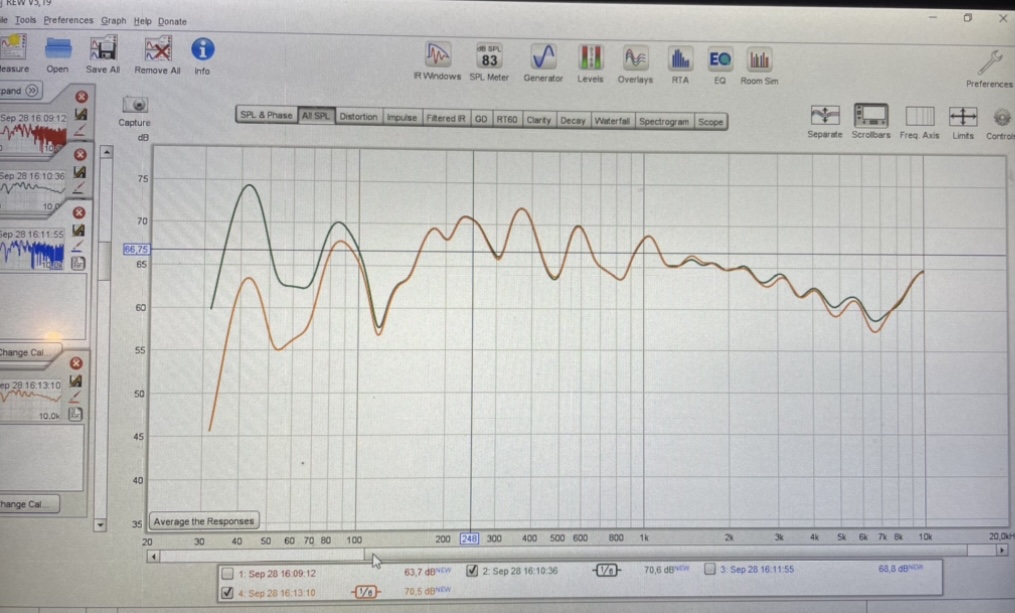Click the horizontal scrollbar right arrow
The width and height of the screenshot is (1015, 613).
[x=1002, y=549]
